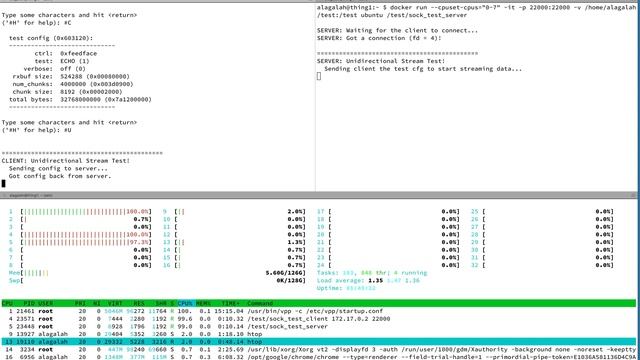Click 'SERVER: Got a connection (fd = 4):'
640x360 pixels.
pyautogui.click(x=379, y=38)
